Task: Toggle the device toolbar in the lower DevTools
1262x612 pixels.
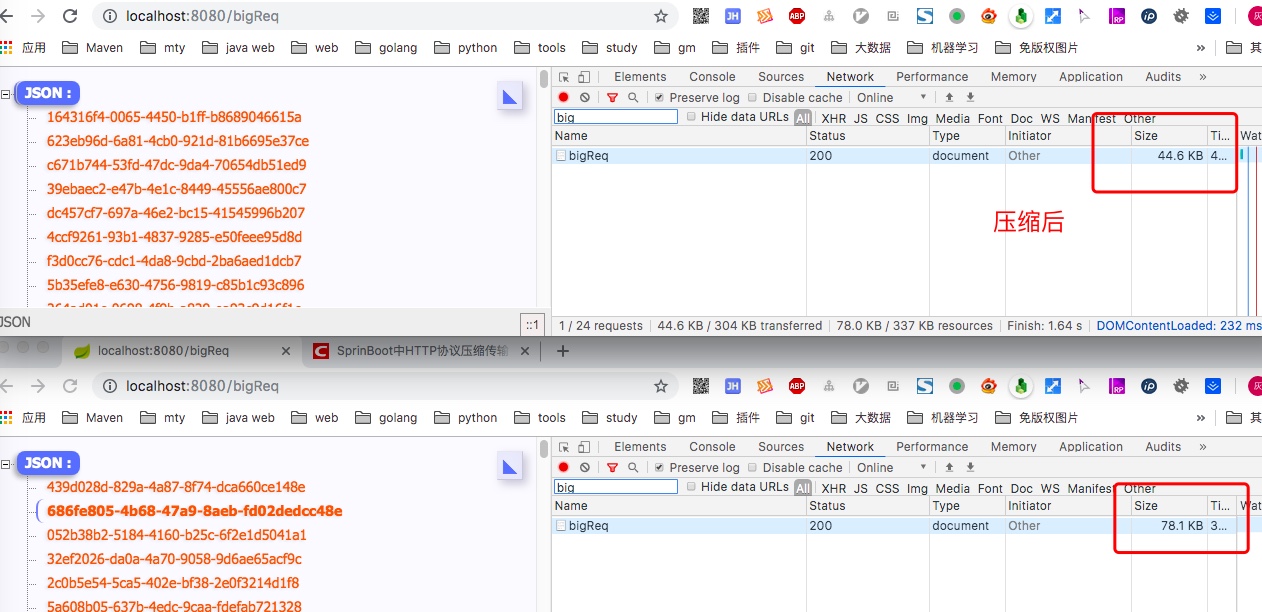Action: 584,447
